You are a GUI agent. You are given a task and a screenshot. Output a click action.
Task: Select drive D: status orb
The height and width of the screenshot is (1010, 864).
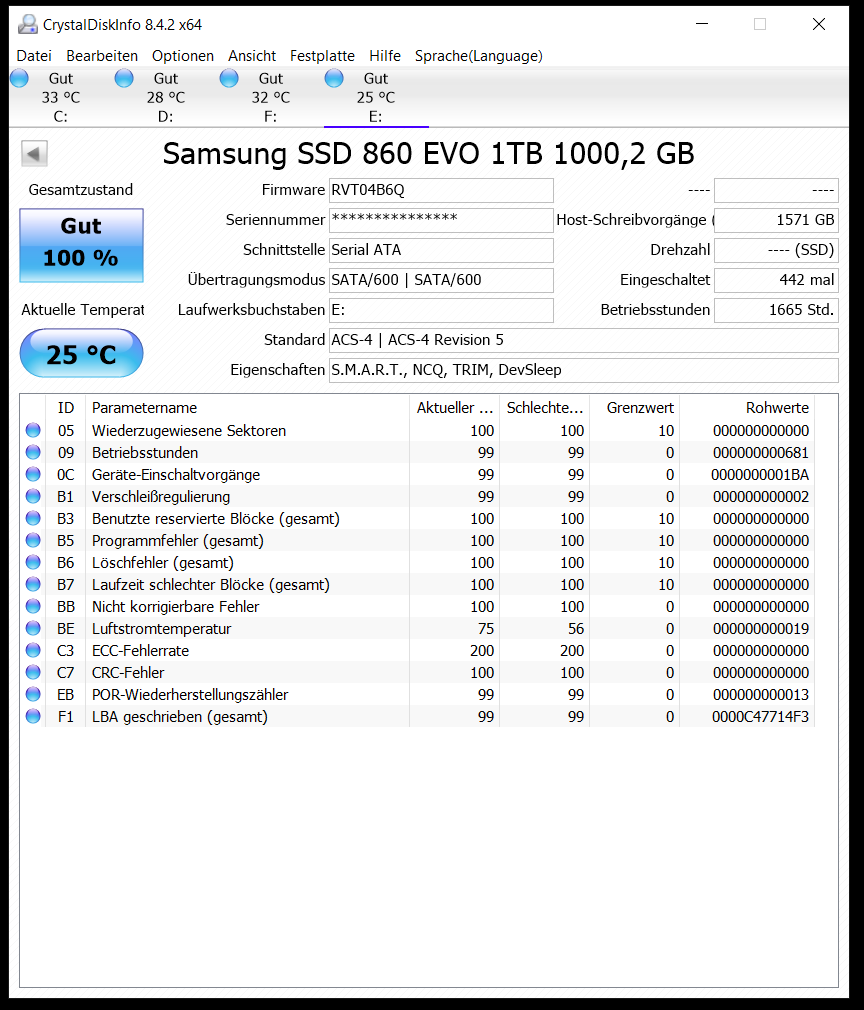124,79
